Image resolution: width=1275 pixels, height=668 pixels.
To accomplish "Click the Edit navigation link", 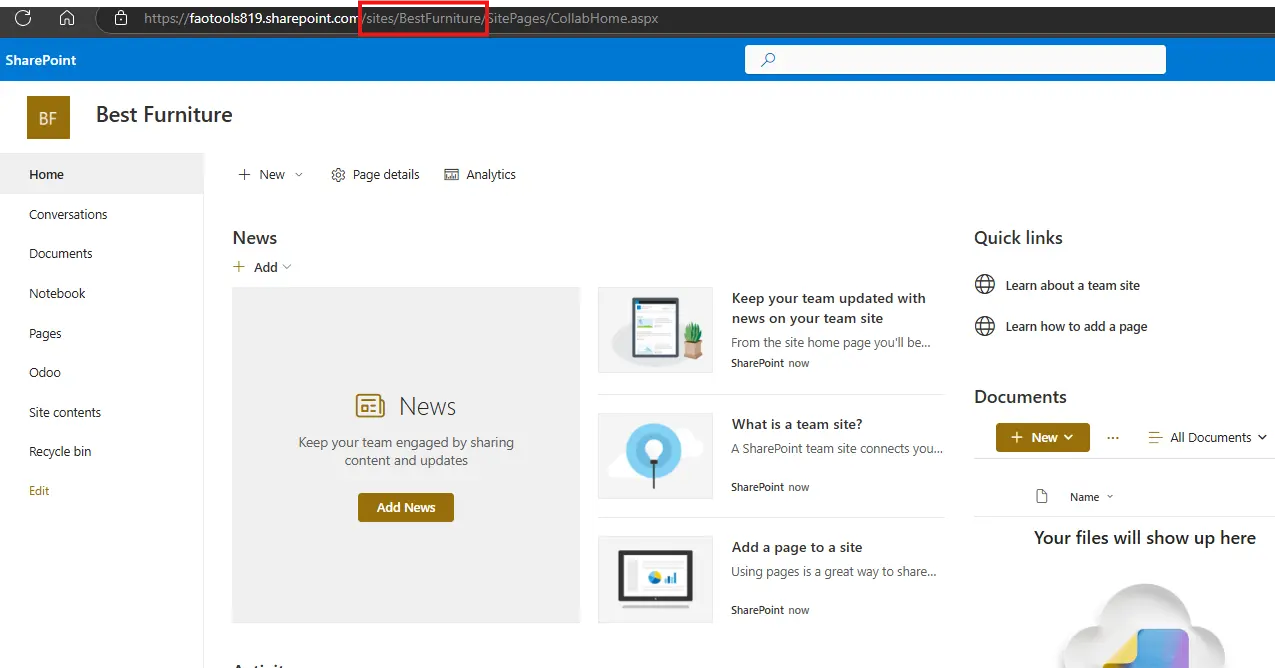I will coord(39,491).
